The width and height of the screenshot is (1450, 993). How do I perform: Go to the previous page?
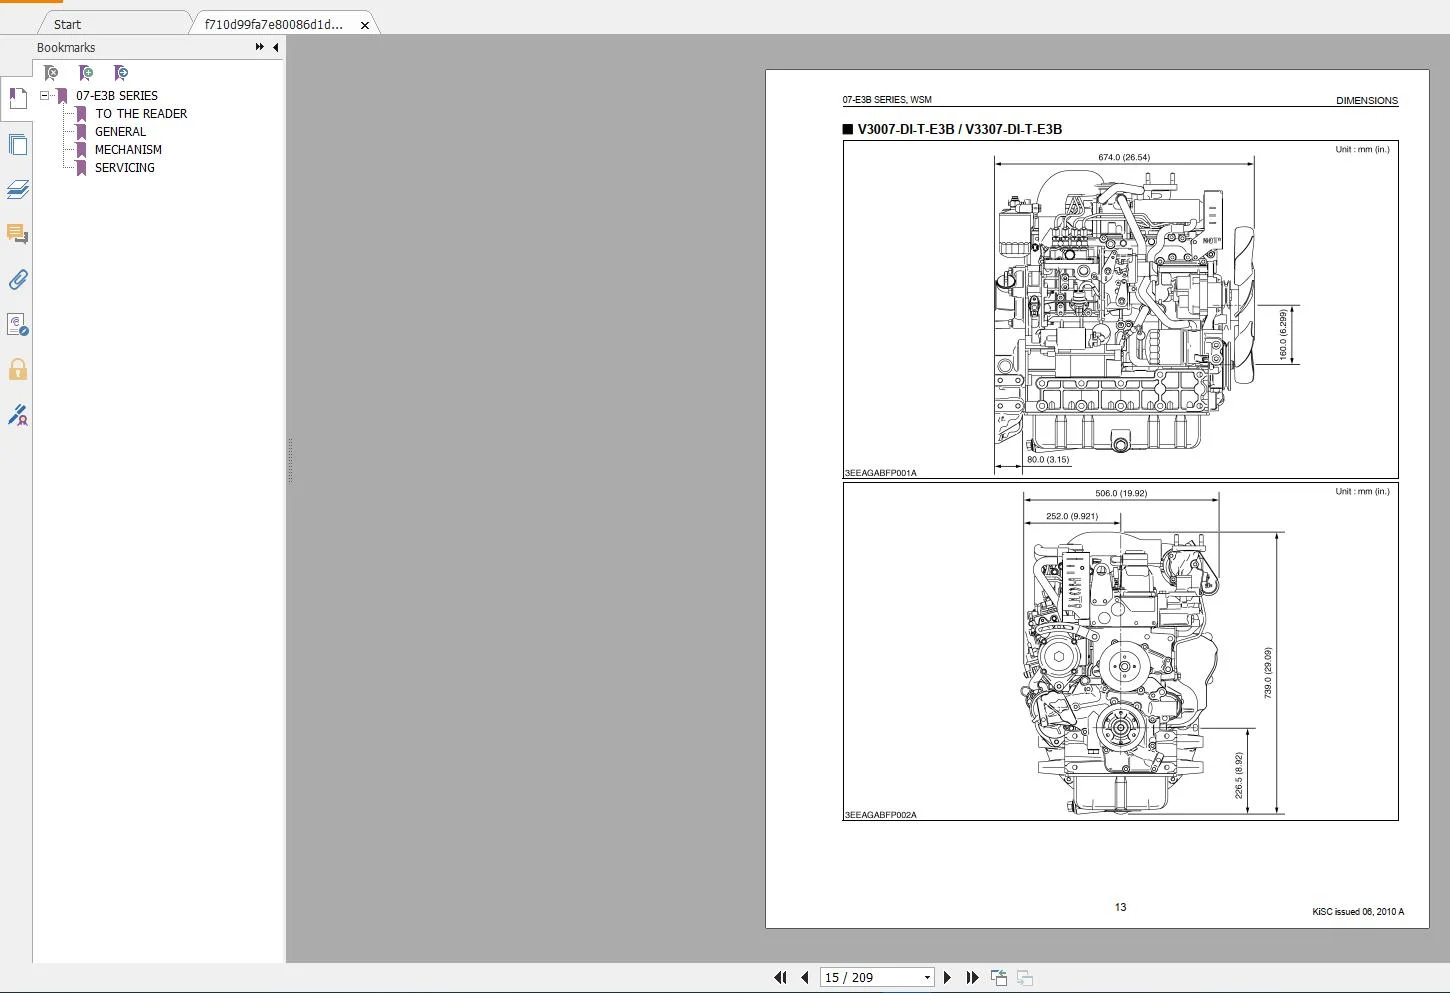pos(804,977)
